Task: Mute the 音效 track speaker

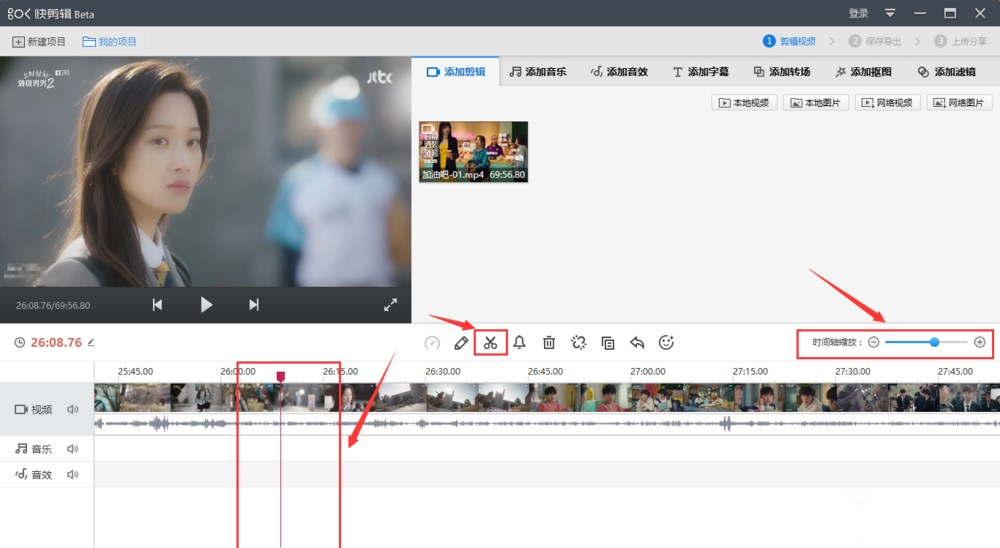Action: [x=73, y=475]
